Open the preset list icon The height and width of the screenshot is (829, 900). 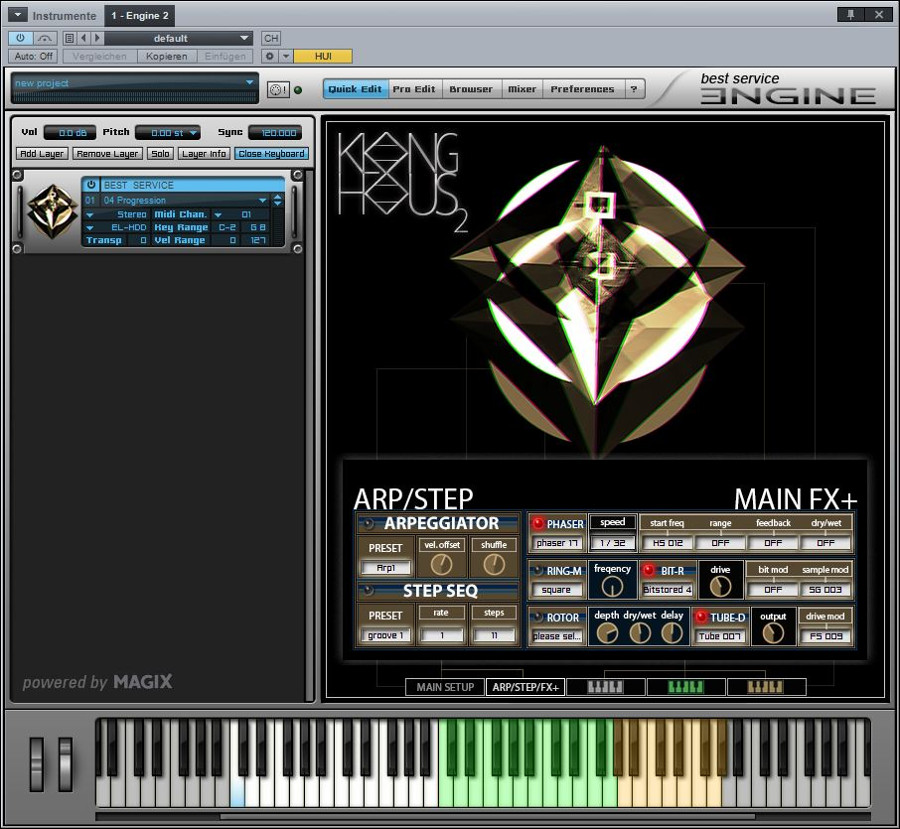click(69, 38)
